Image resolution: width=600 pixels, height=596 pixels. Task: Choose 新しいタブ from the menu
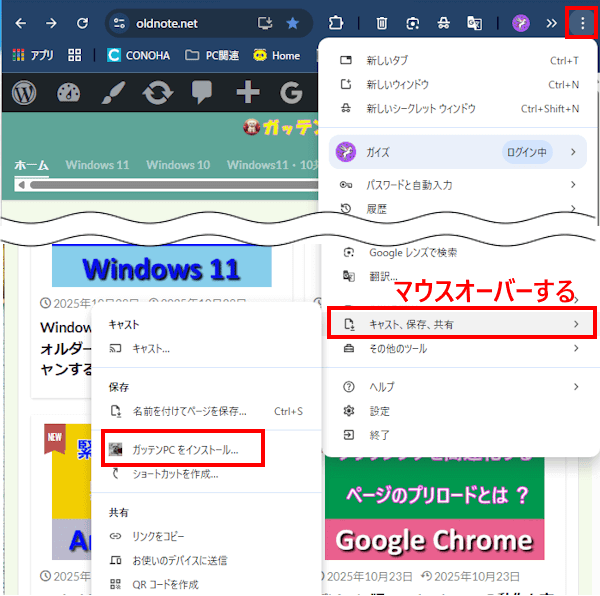point(458,60)
